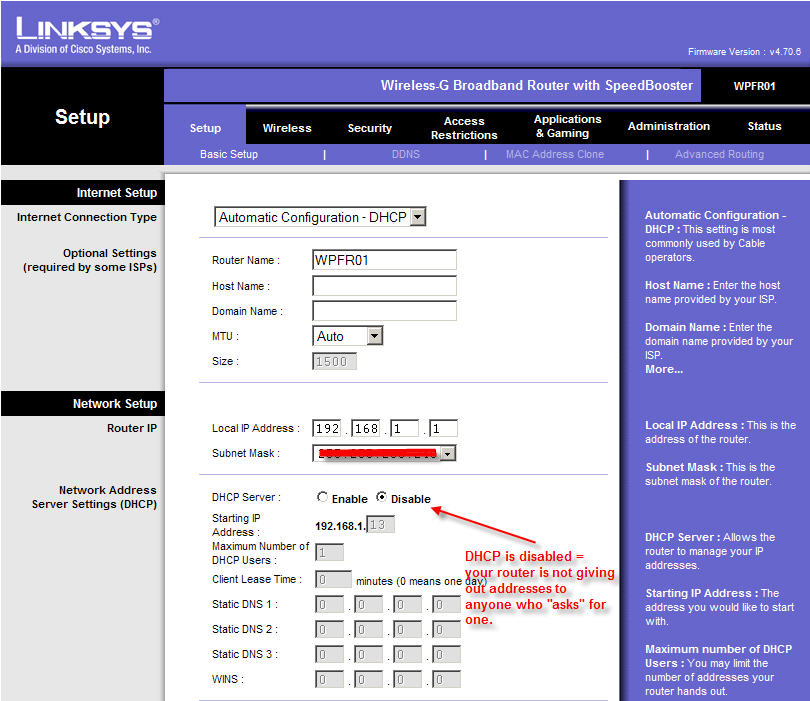Click the Maximum Number of DHCP Users field
Screen dimensions: 810x701
(330, 553)
